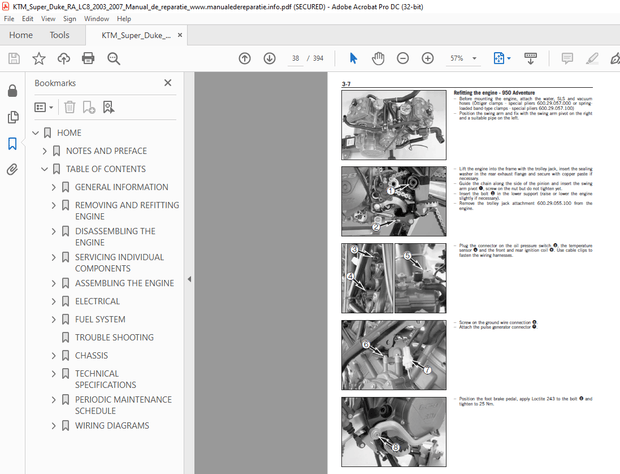Print the document with printer icon
Screen dimensions: 620x474
tap(88, 59)
